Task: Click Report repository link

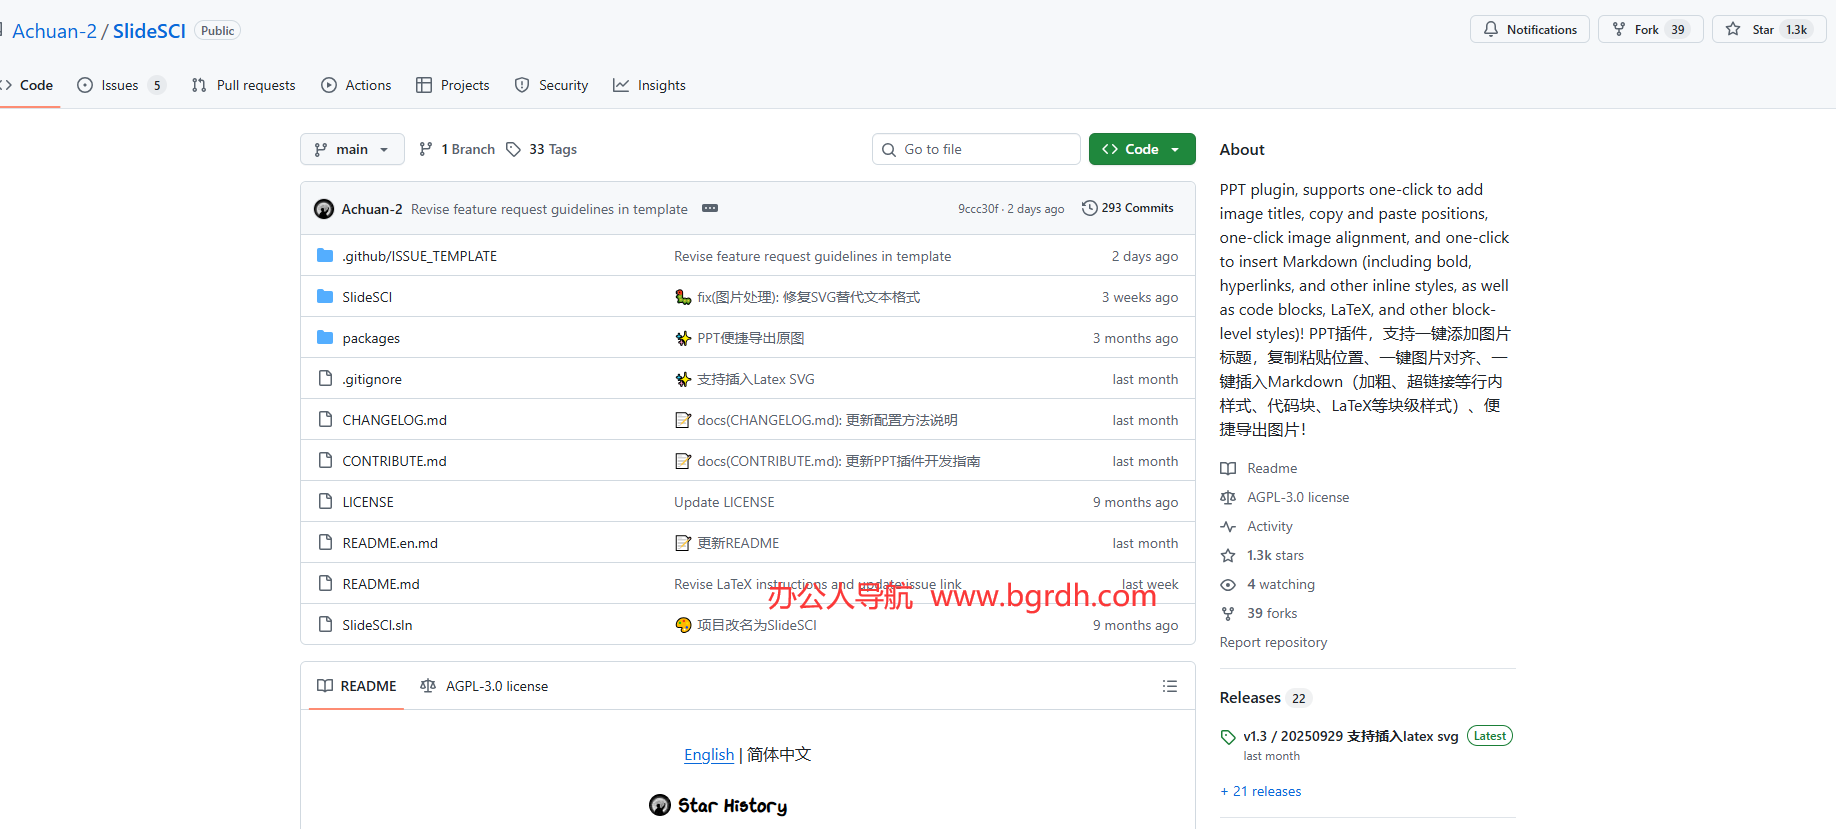Action: 1273,642
